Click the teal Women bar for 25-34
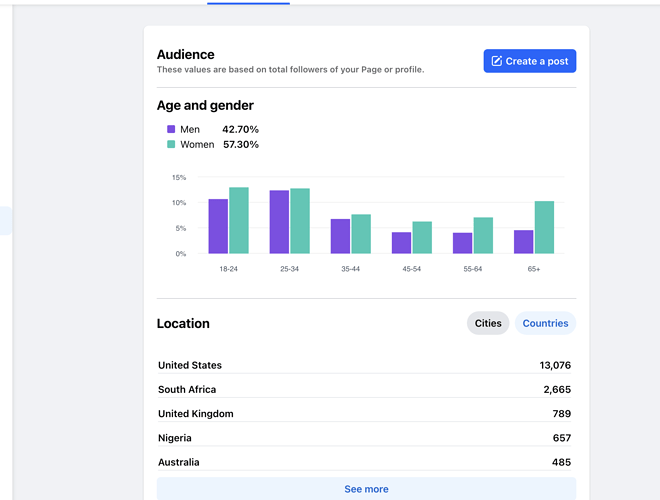 [x=300, y=221]
